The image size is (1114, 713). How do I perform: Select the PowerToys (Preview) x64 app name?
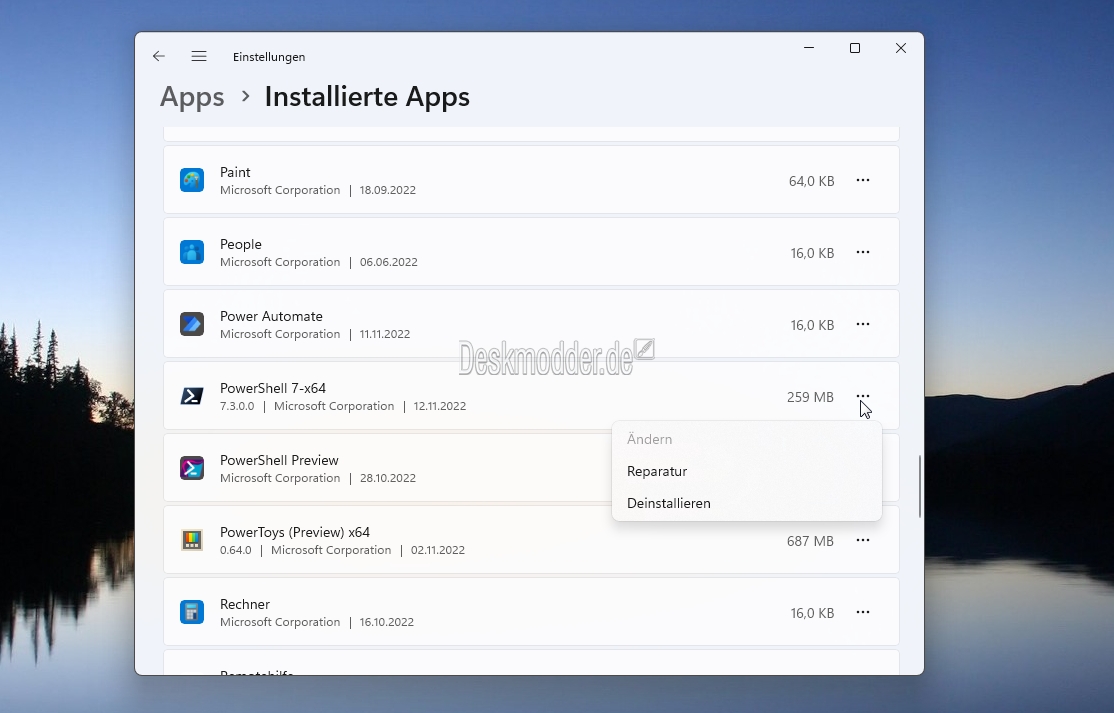point(295,533)
